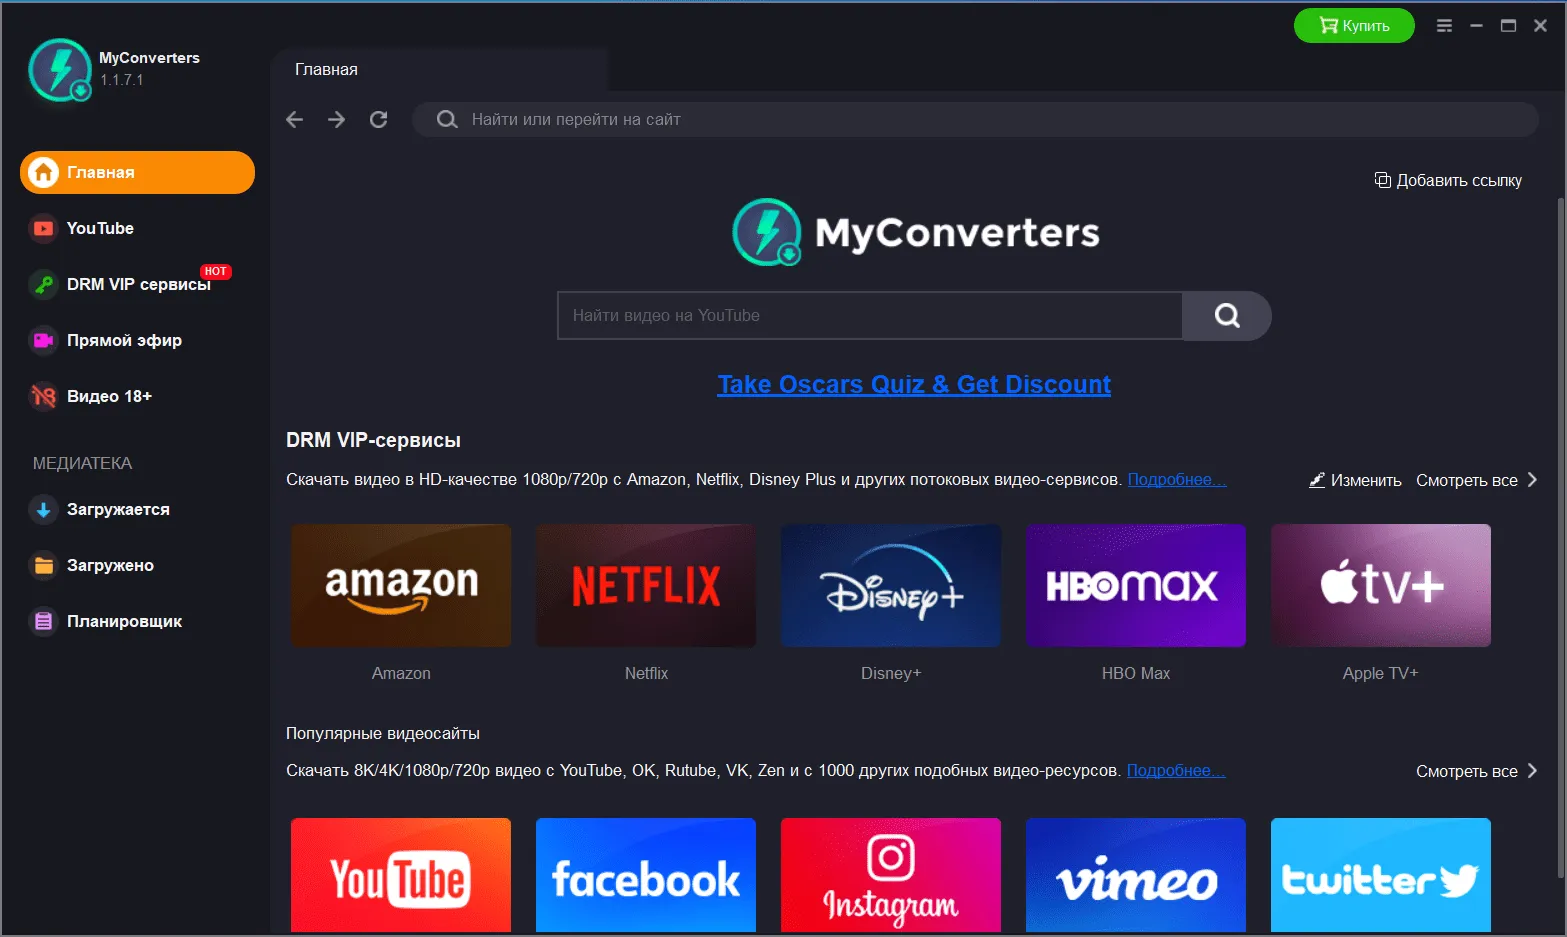This screenshot has width=1567, height=937.
Task: Open the Disney+ service tile
Action: (x=891, y=586)
